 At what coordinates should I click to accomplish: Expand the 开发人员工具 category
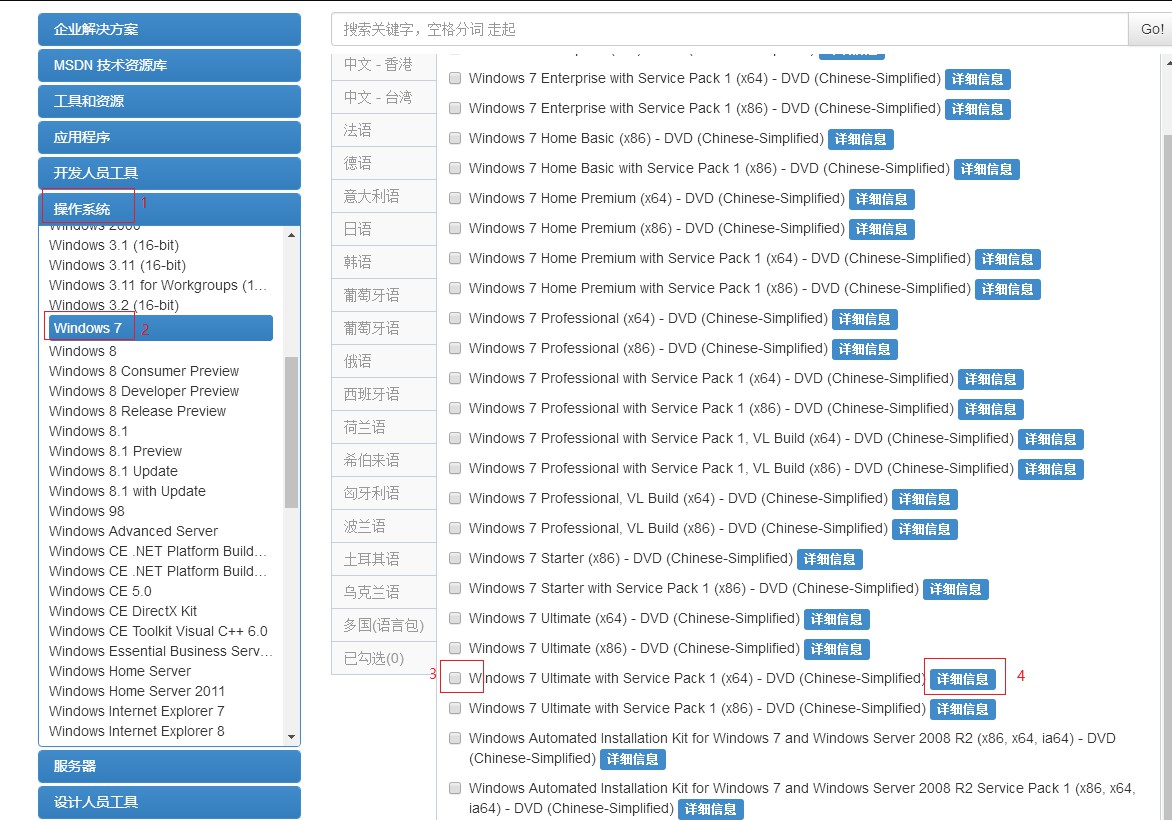pyautogui.click(x=168, y=173)
